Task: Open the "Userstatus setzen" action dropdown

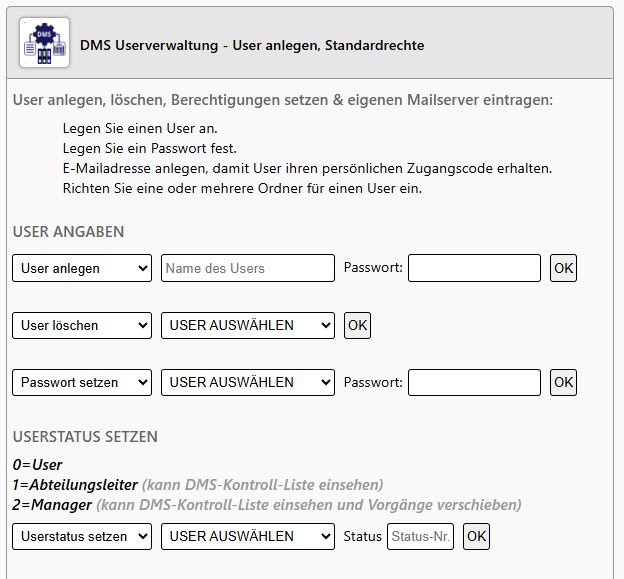Action: [82, 536]
